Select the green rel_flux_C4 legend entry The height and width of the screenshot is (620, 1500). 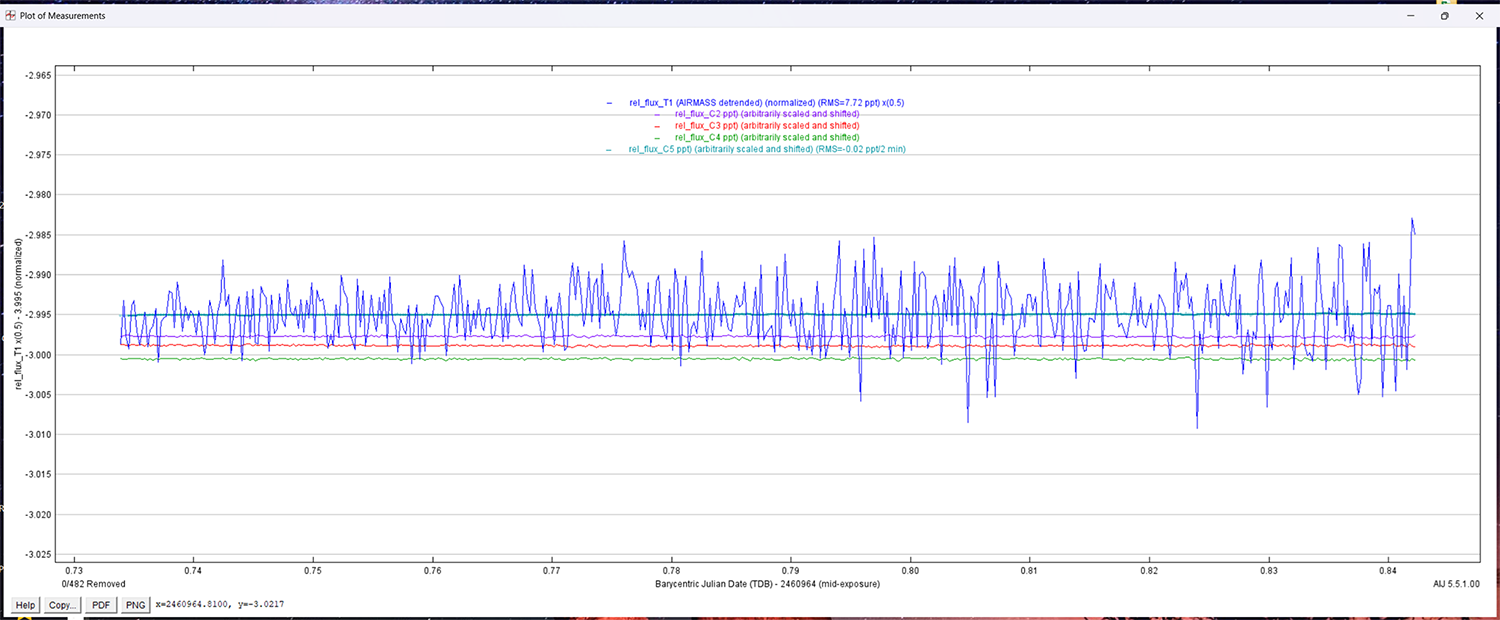pos(766,138)
